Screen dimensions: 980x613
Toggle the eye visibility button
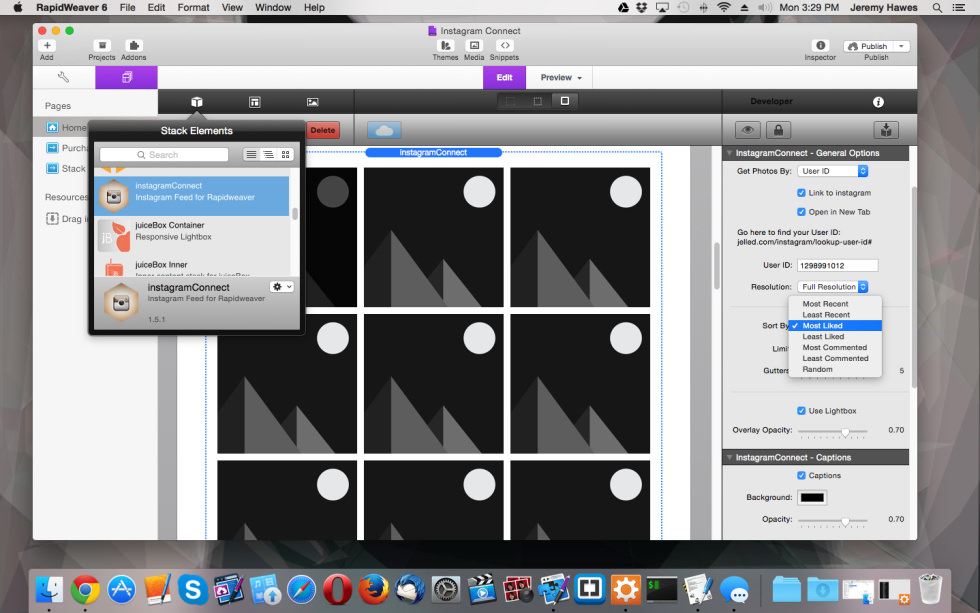748,130
